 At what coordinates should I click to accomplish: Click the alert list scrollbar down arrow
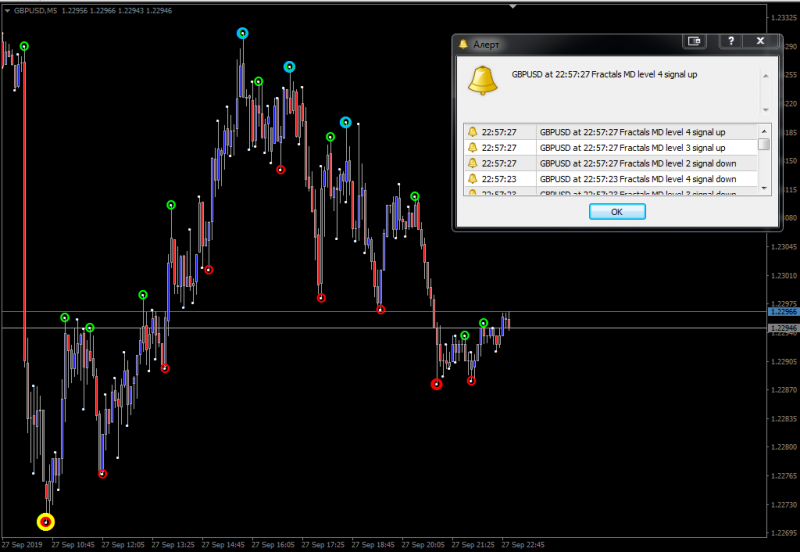tap(764, 188)
